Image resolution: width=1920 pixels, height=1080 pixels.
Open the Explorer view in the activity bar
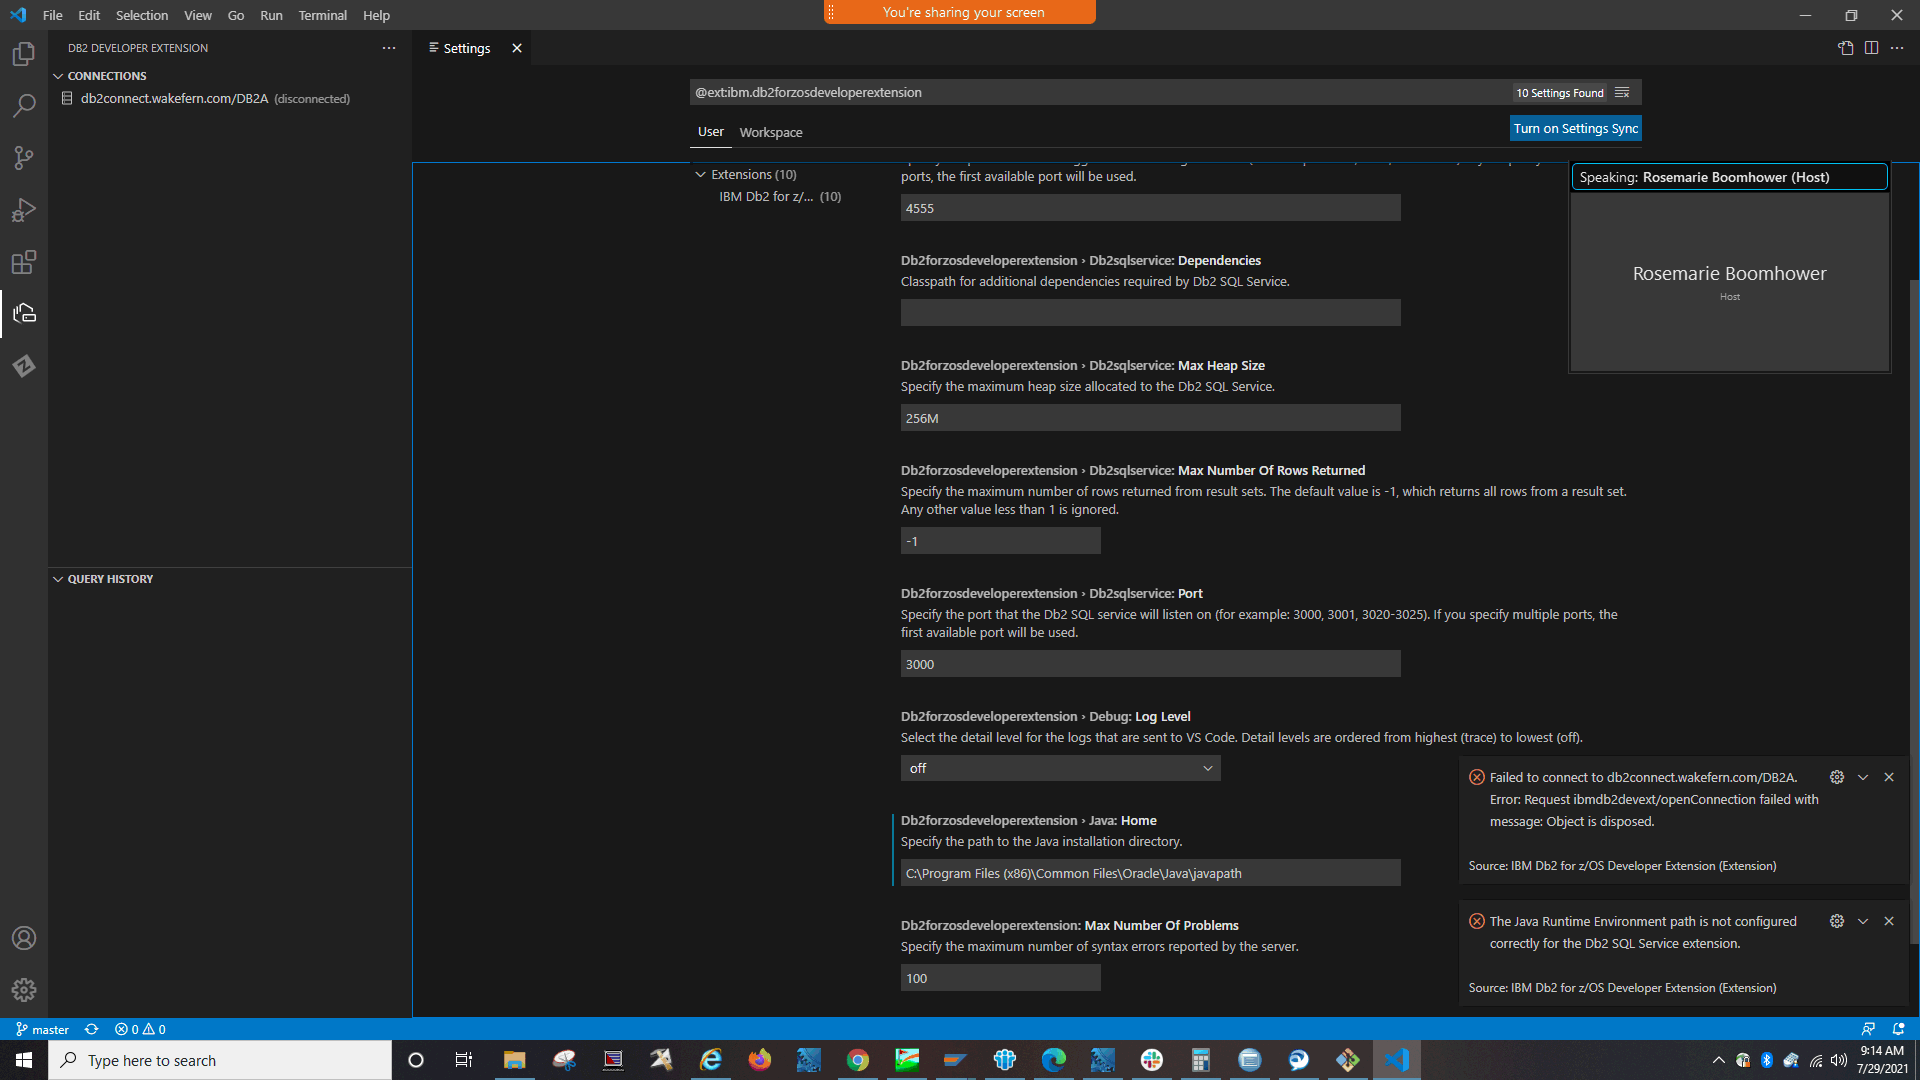click(24, 54)
